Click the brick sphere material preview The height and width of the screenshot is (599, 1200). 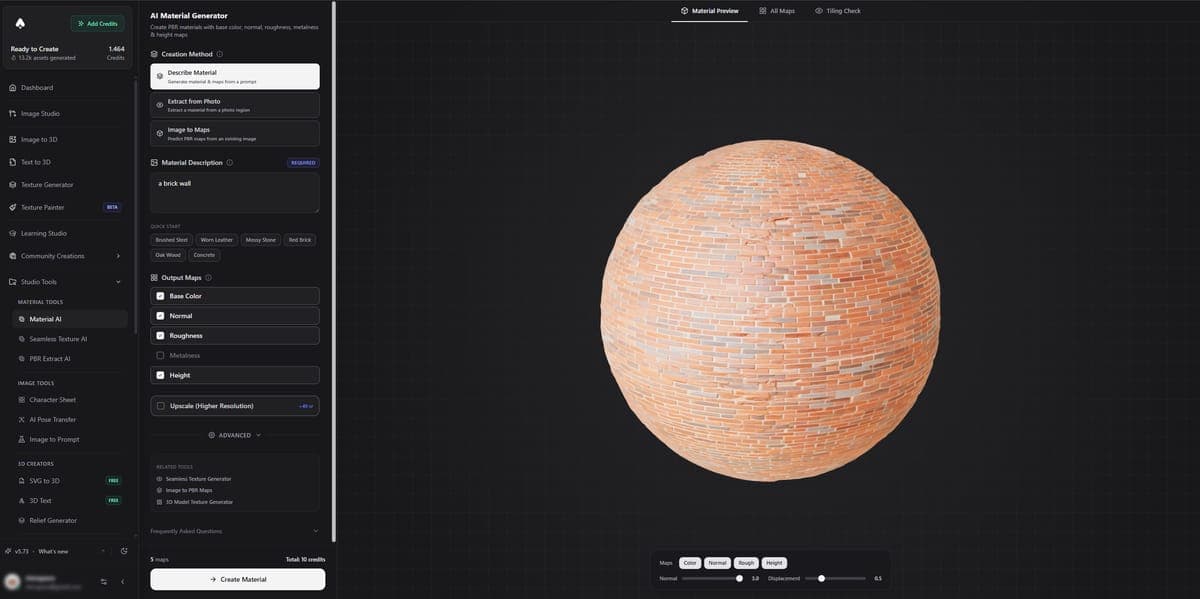pyautogui.click(x=770, y=311)
